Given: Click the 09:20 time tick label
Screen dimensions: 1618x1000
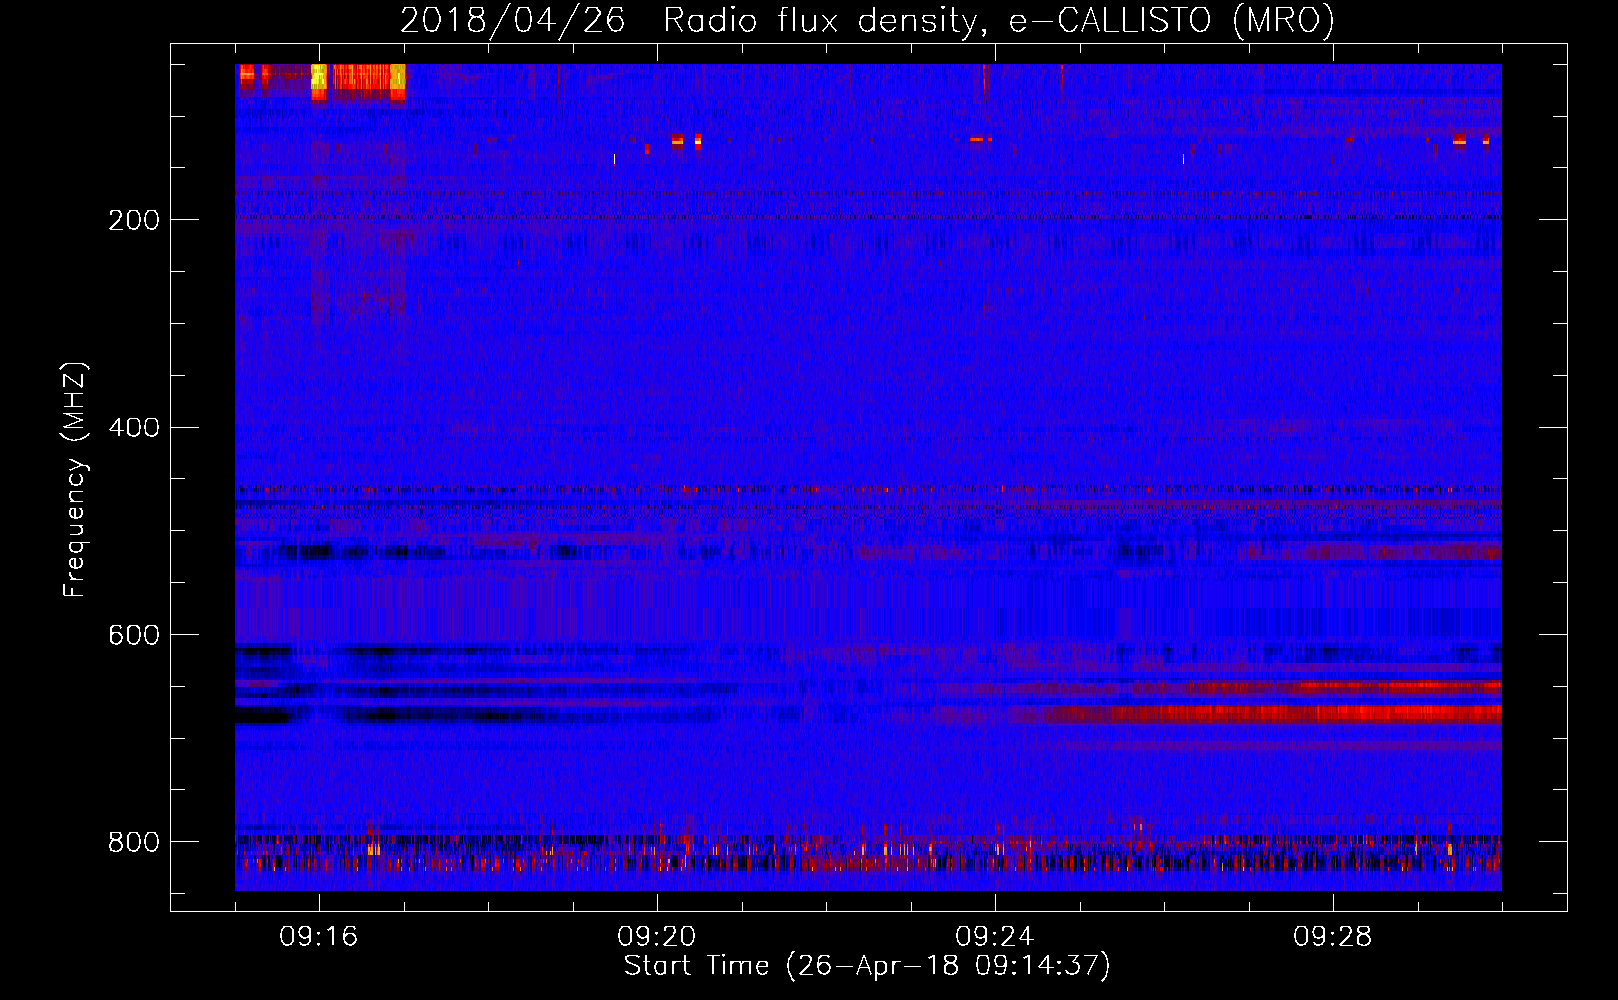Looking at the screenshot, I should click(657, 937).
